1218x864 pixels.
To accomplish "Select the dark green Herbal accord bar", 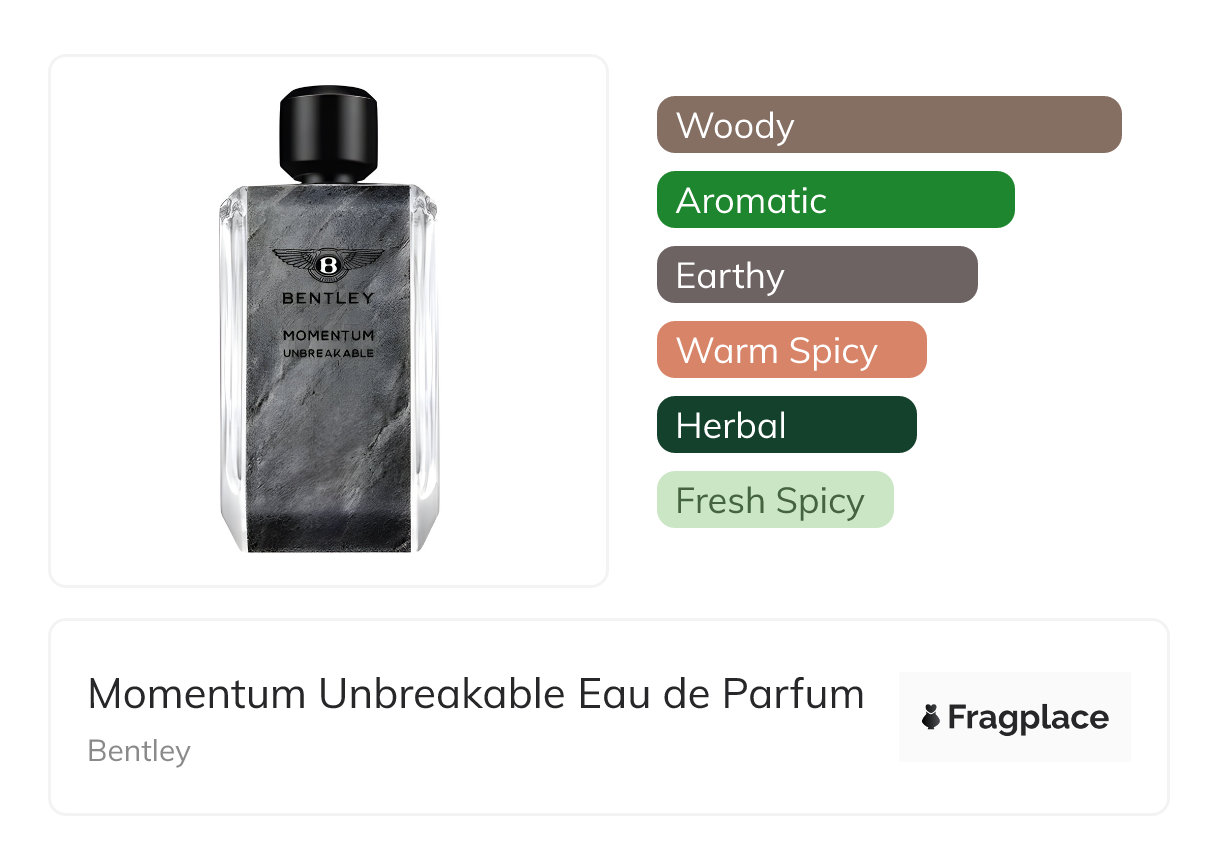I will point(787,425).
